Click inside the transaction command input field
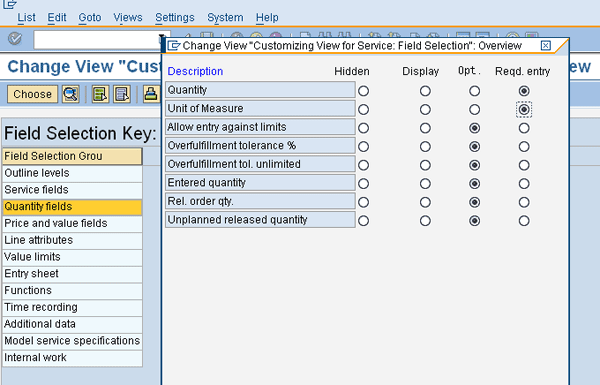Viewport: 600px width, 385px height. 96,39
